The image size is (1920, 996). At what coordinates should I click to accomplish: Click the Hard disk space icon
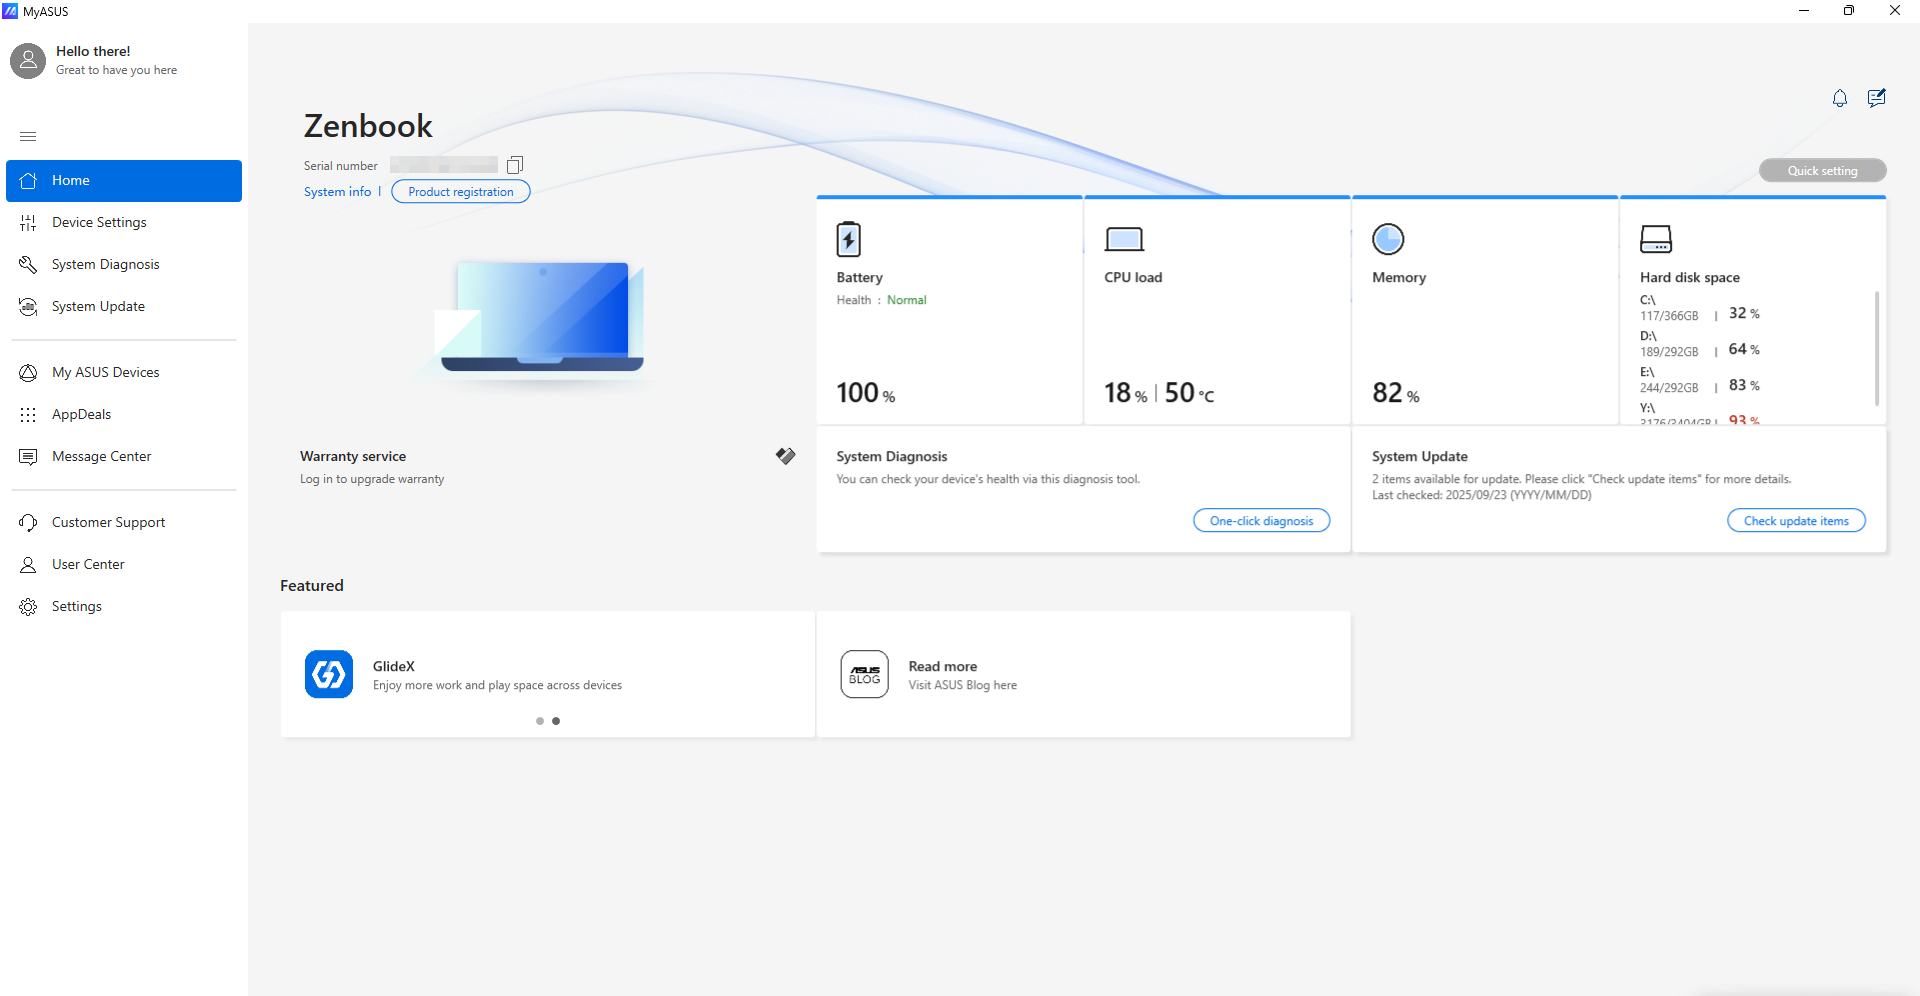click(x=1656, y=239)
